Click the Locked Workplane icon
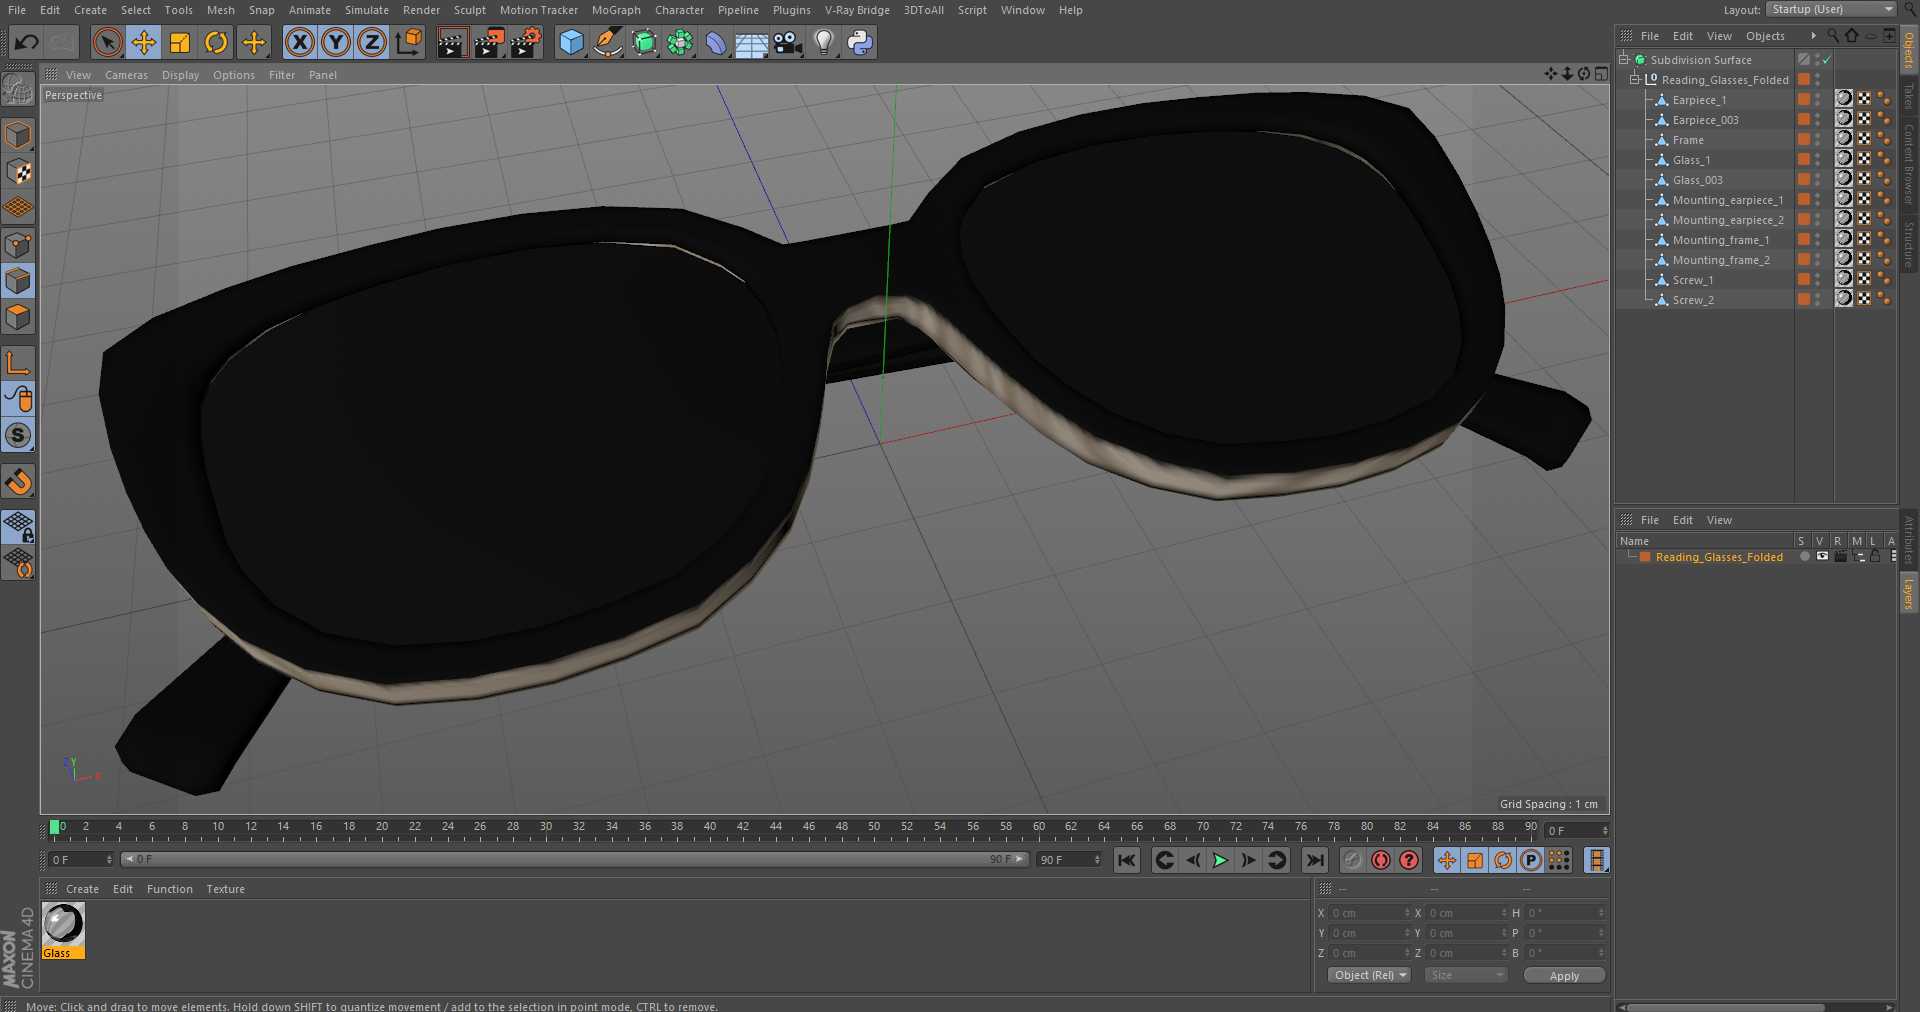1920x1012 pixels. (x=18, y=526)
